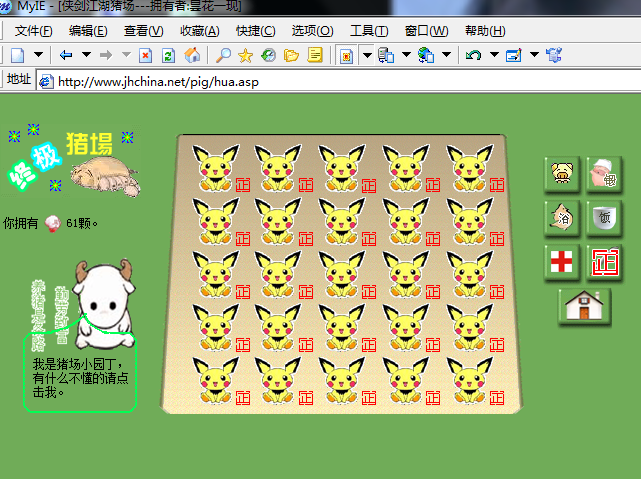
Task: Expand dropdown beside the window pencil icon
Action: (x=534, y=54)
